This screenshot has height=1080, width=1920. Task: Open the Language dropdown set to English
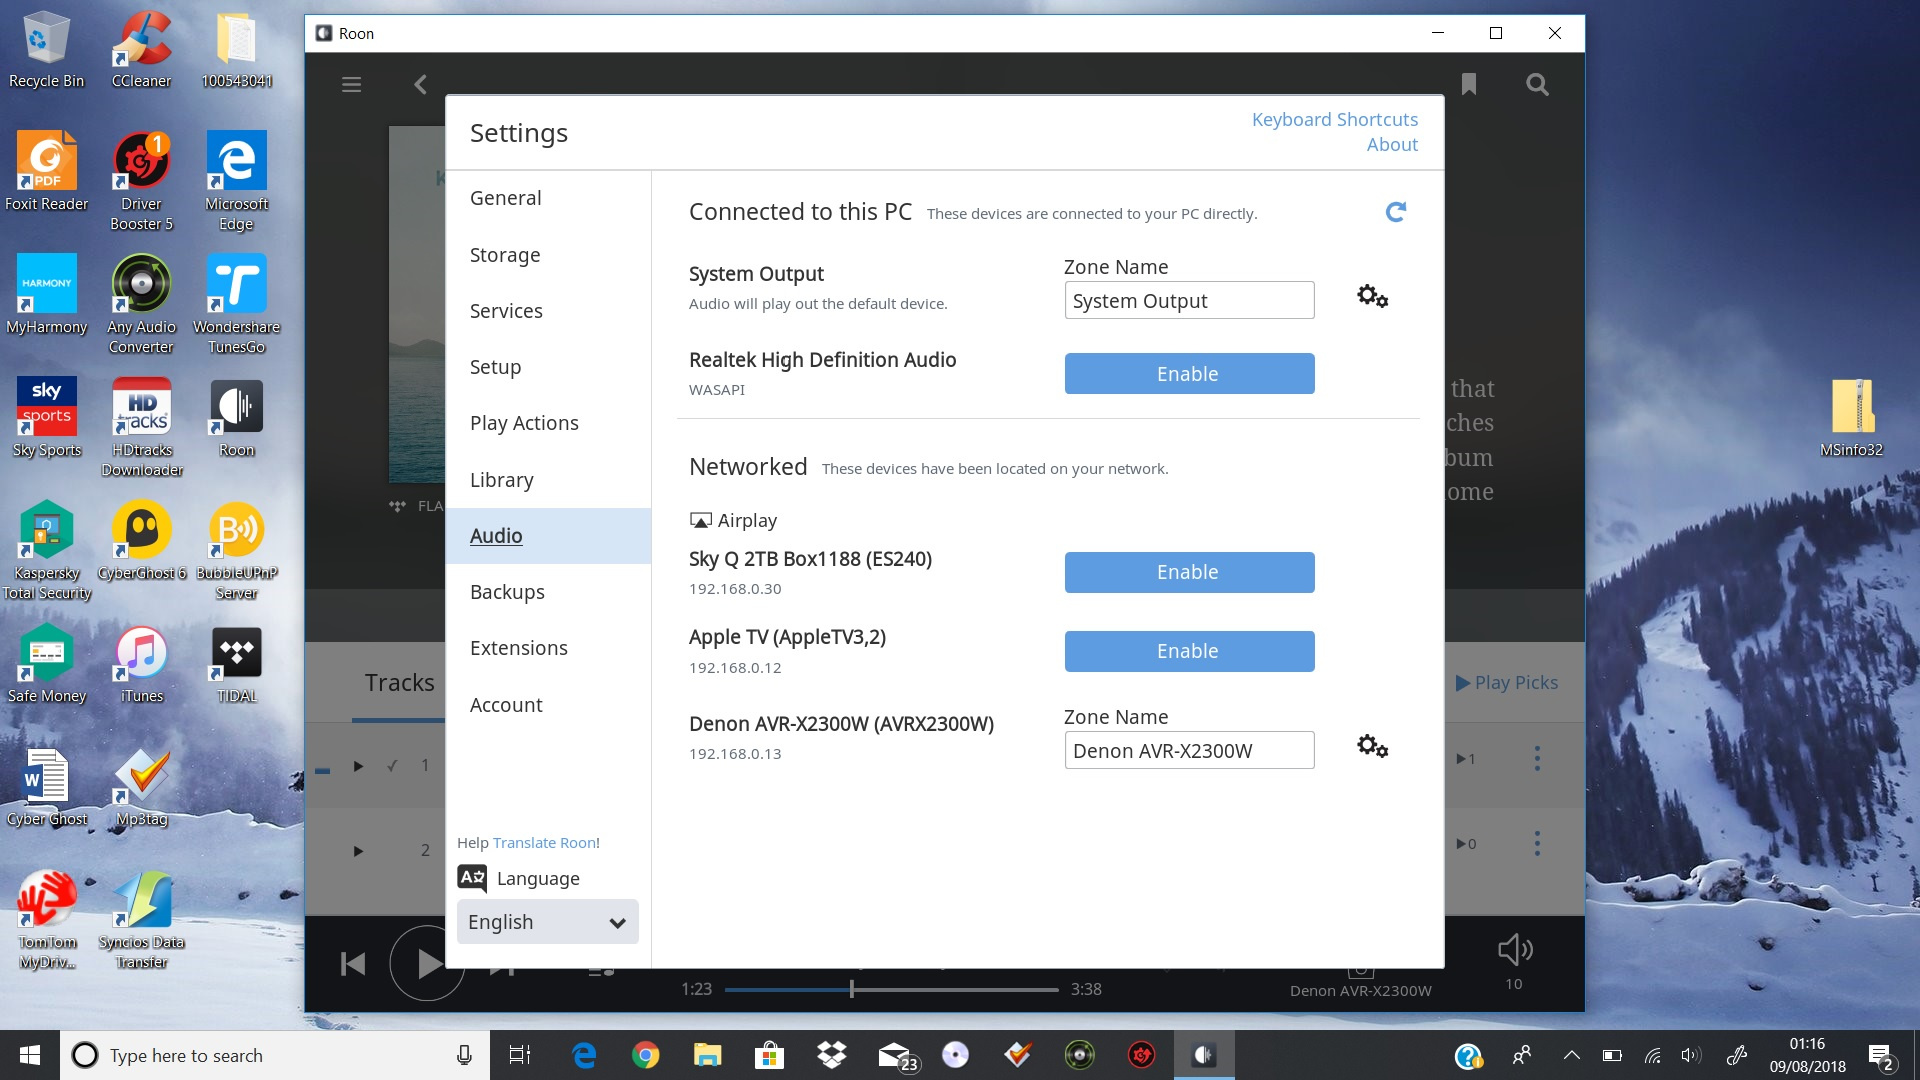pyautogui.click(x=547, y=922)
